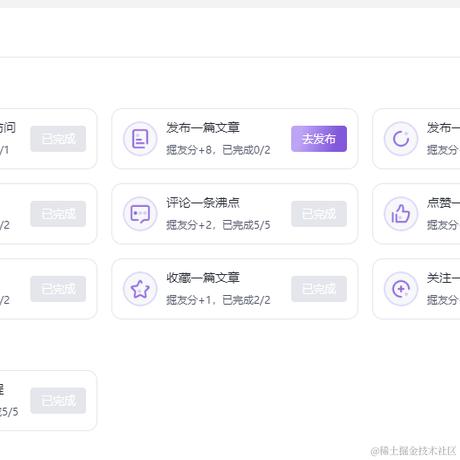Select the 评论一条沸点 task title
460x460 pixels.
[203, 202]
